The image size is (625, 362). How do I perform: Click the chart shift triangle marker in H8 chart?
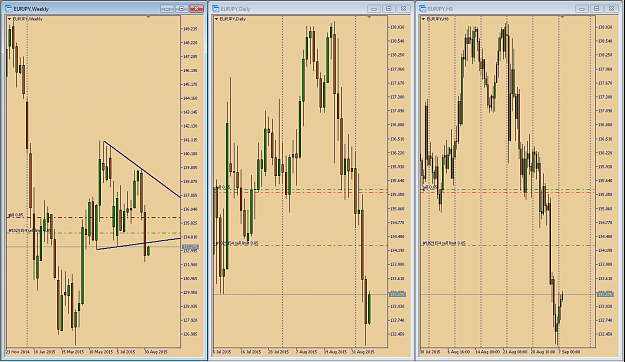pyautogui.click(x=562, y=17)
